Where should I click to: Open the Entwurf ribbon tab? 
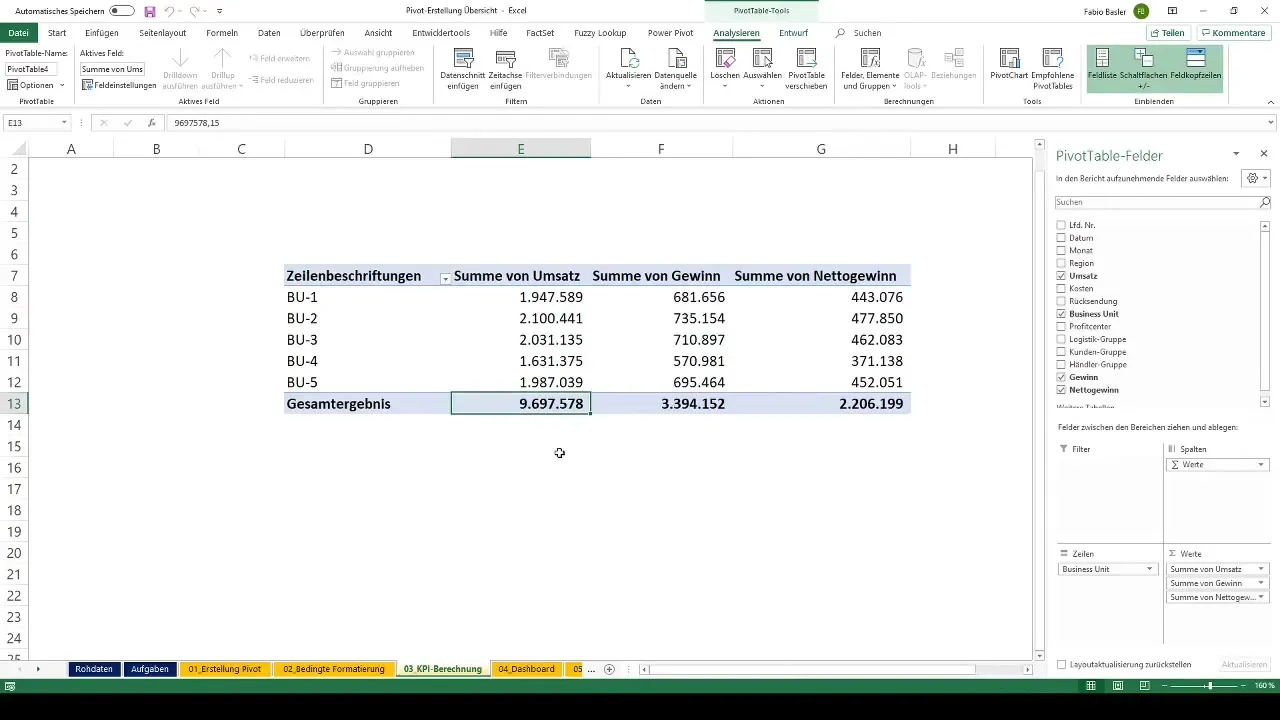(793, 33)
